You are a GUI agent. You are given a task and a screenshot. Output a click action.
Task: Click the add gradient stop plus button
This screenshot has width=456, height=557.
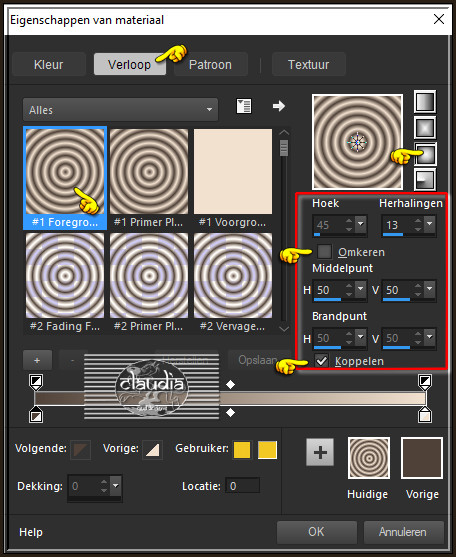tap(37, 361)
